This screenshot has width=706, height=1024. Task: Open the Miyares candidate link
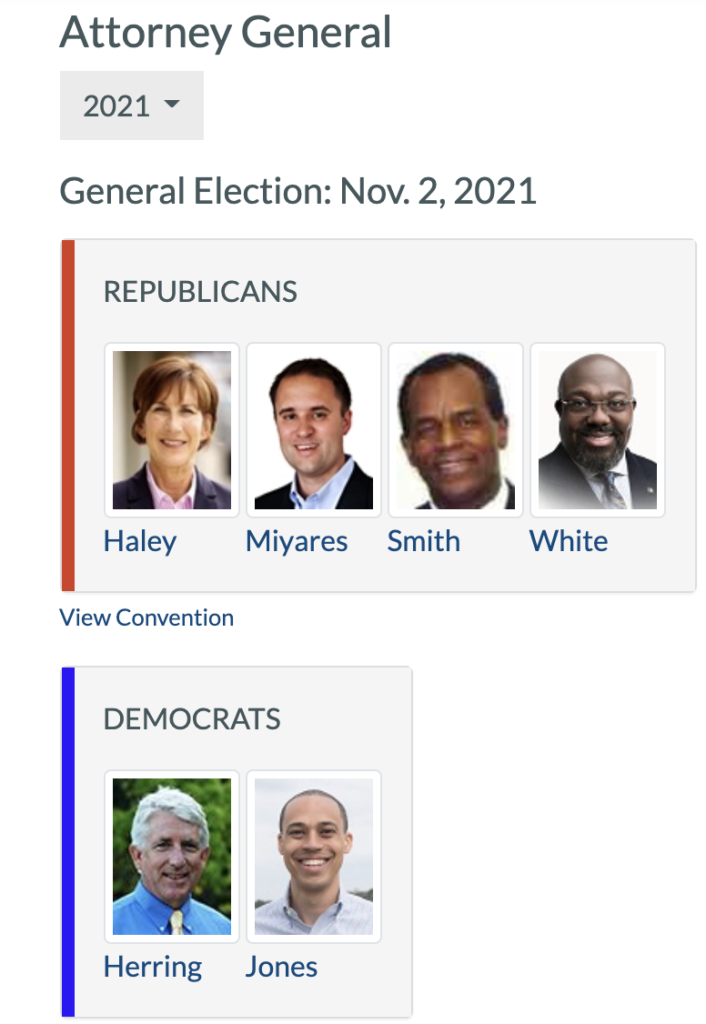[297, 541]
